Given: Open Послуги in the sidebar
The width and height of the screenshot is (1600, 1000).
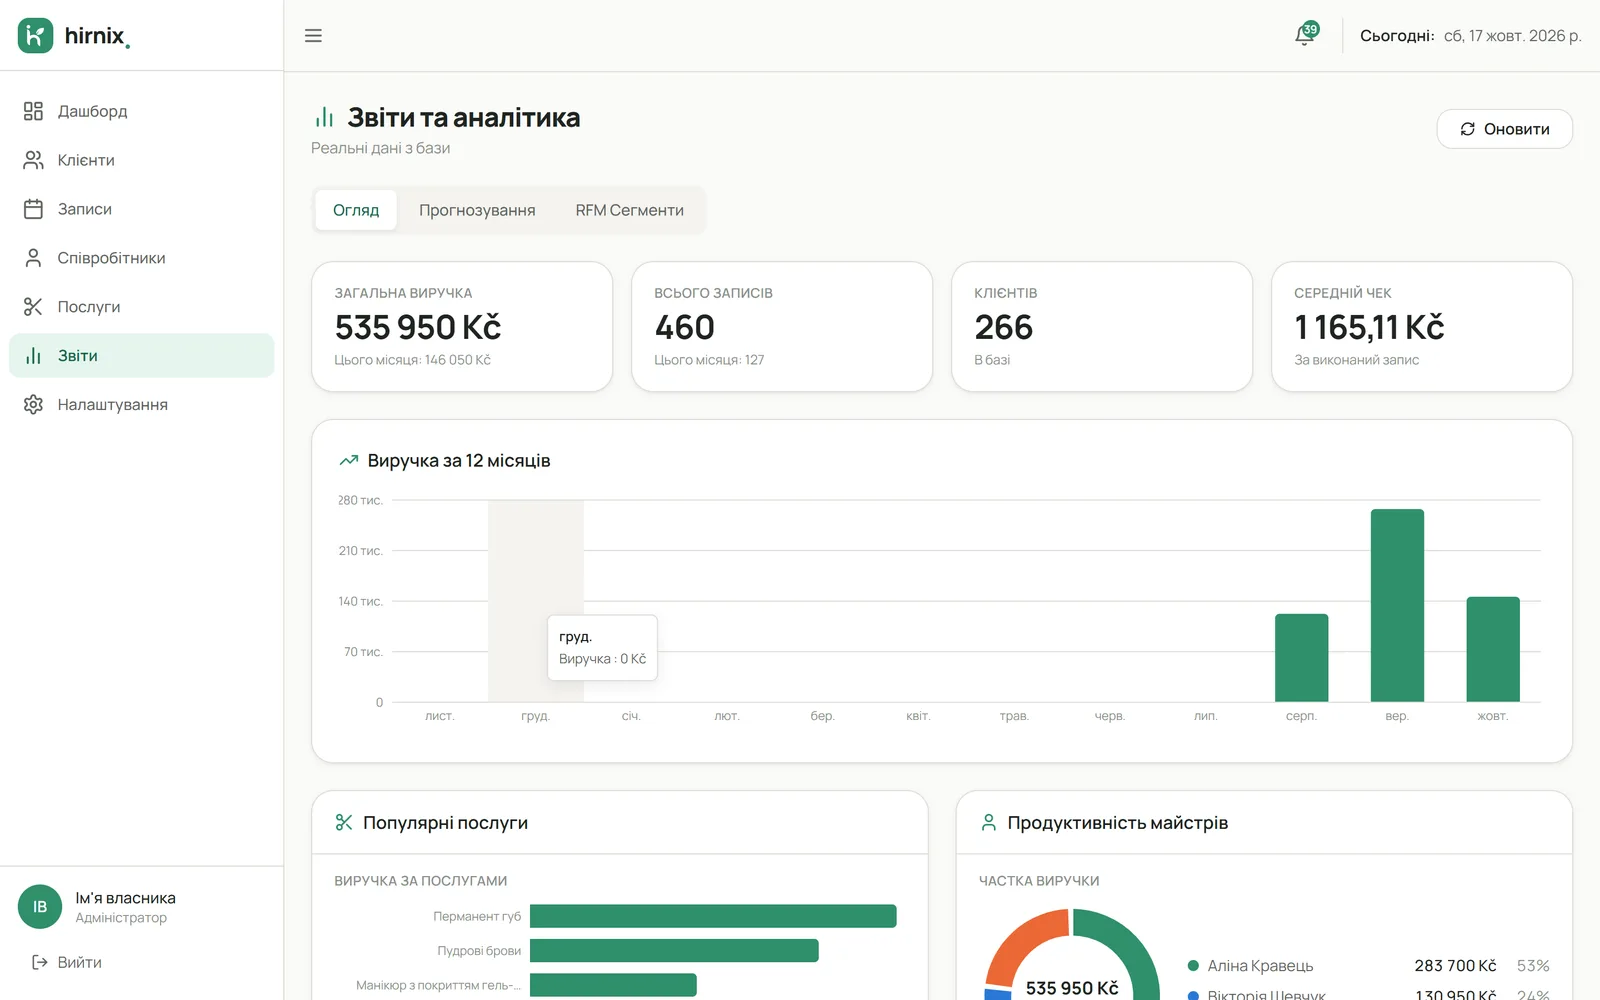Looking at the screenshot, I should click(141, 307).
